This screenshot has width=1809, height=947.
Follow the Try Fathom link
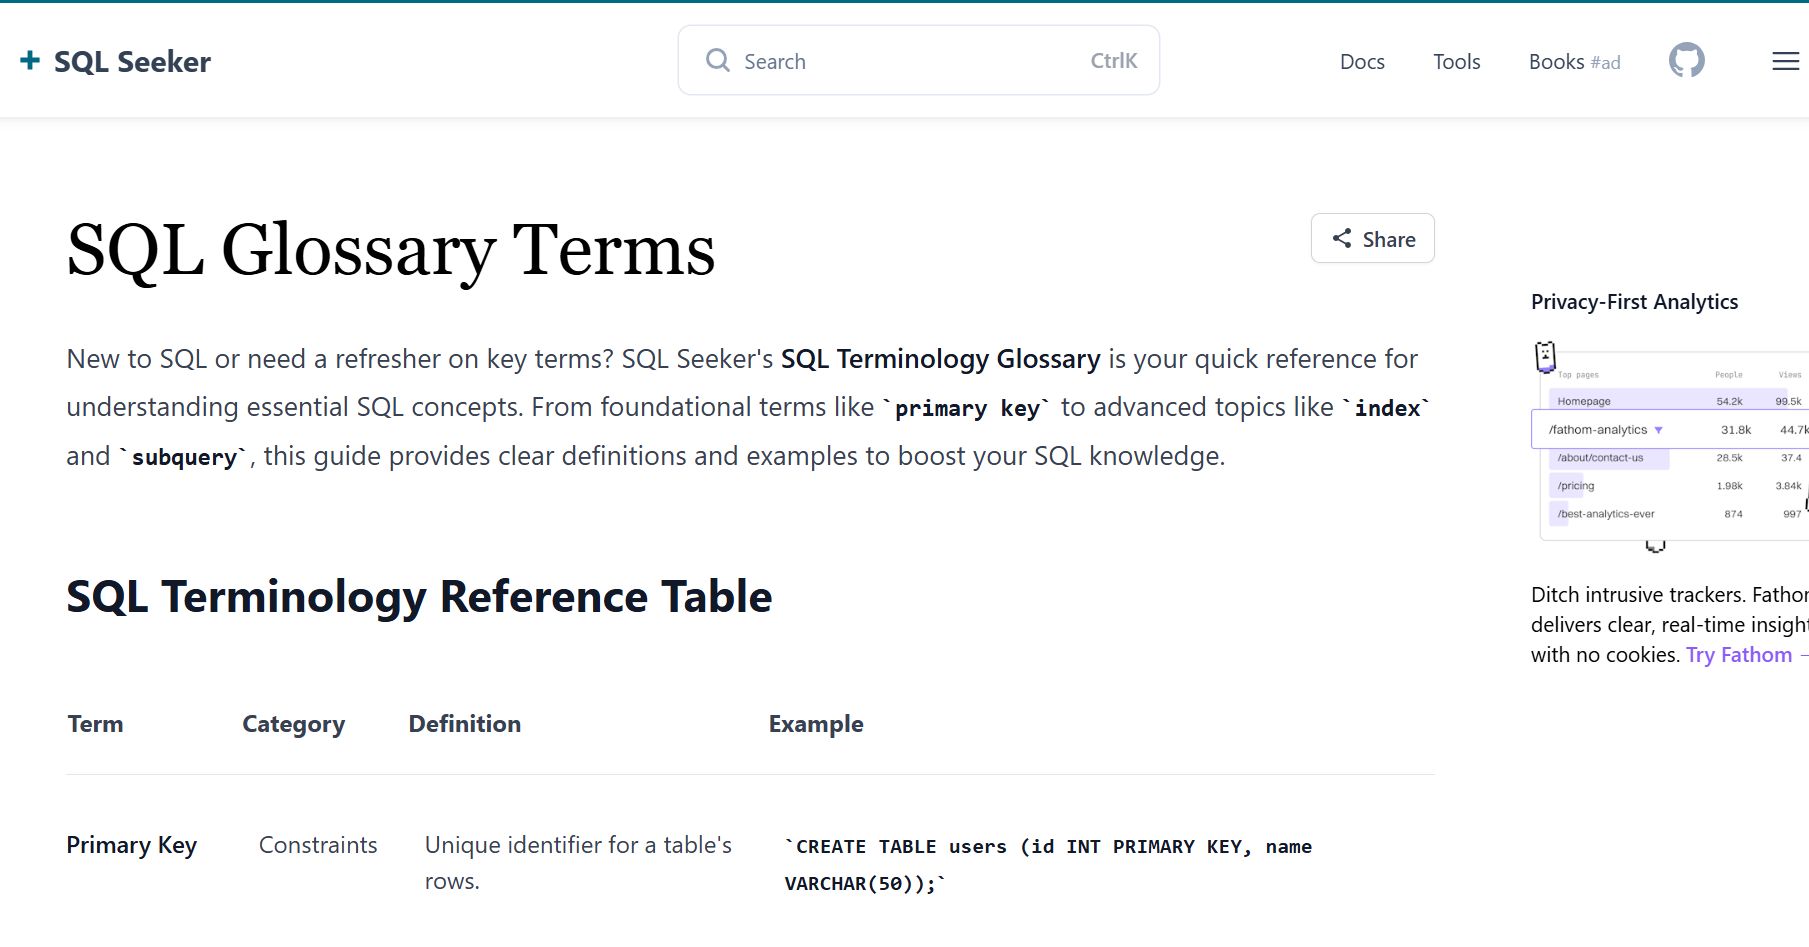click(x=1739, y=654)
